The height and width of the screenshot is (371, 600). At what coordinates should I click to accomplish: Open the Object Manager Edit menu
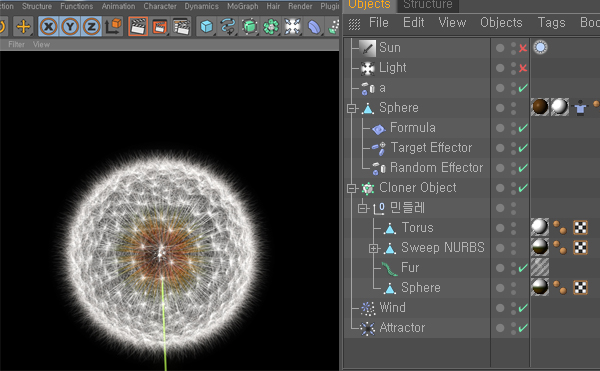point(414,23)
